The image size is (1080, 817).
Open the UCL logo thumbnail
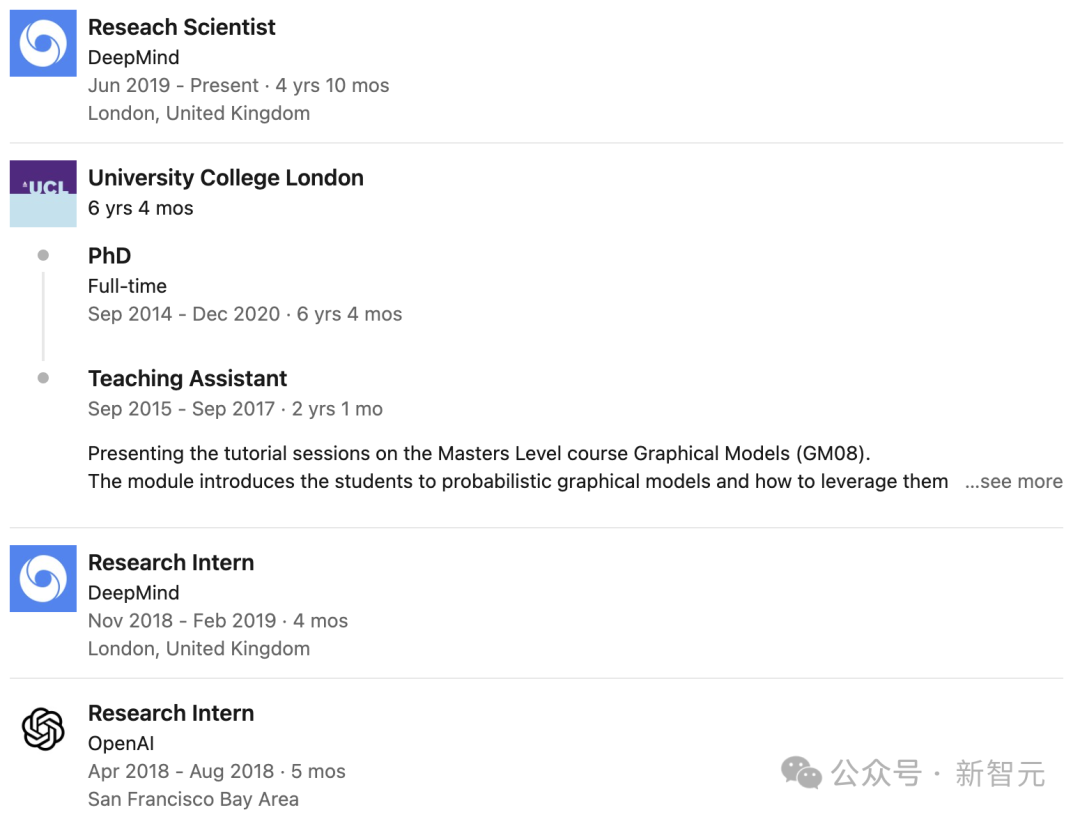coord(43,194)
